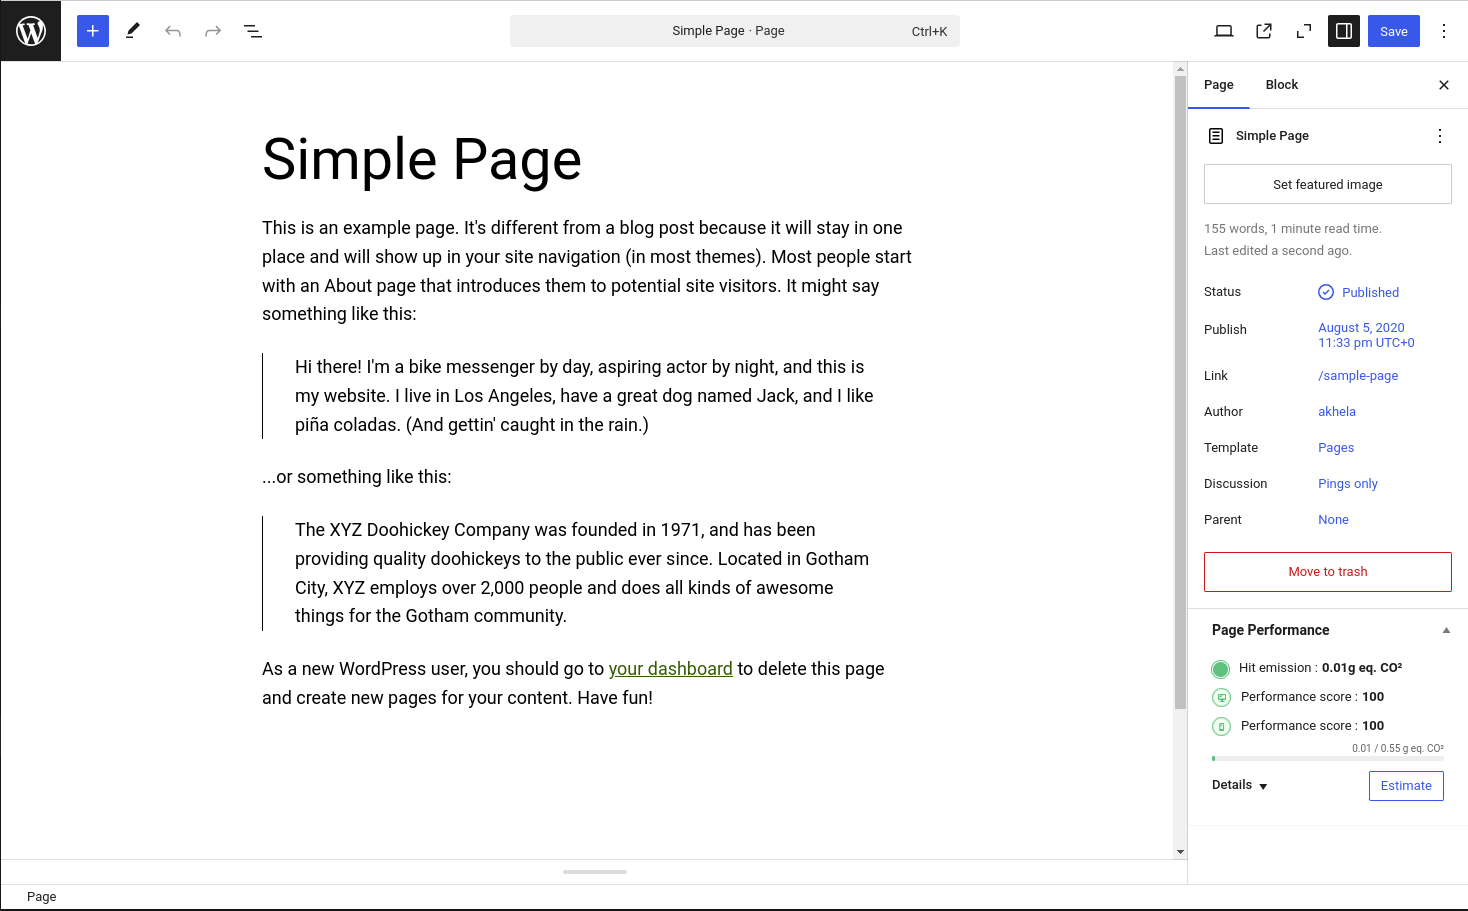Open the laptop preview view icon
This screenshot has height=911, width=1468.
(x=1223, y=31)
